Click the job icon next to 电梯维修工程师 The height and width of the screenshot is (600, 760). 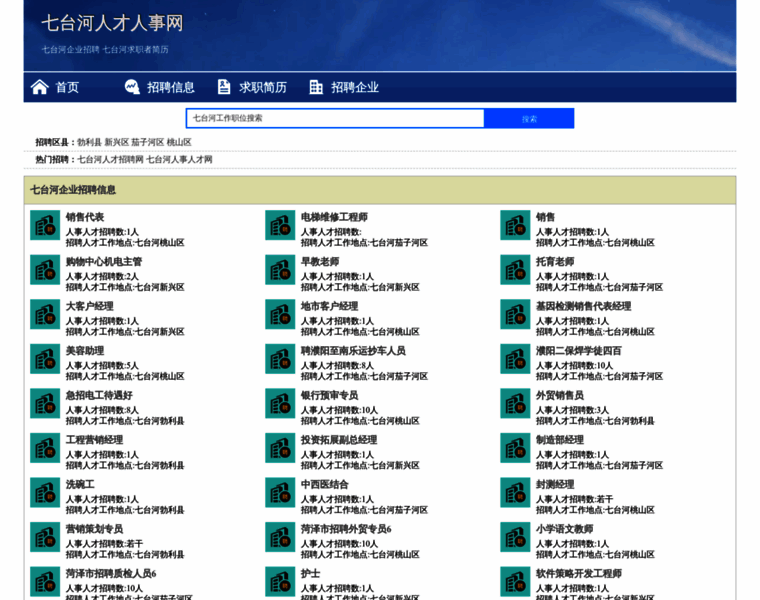coord(280,225)
